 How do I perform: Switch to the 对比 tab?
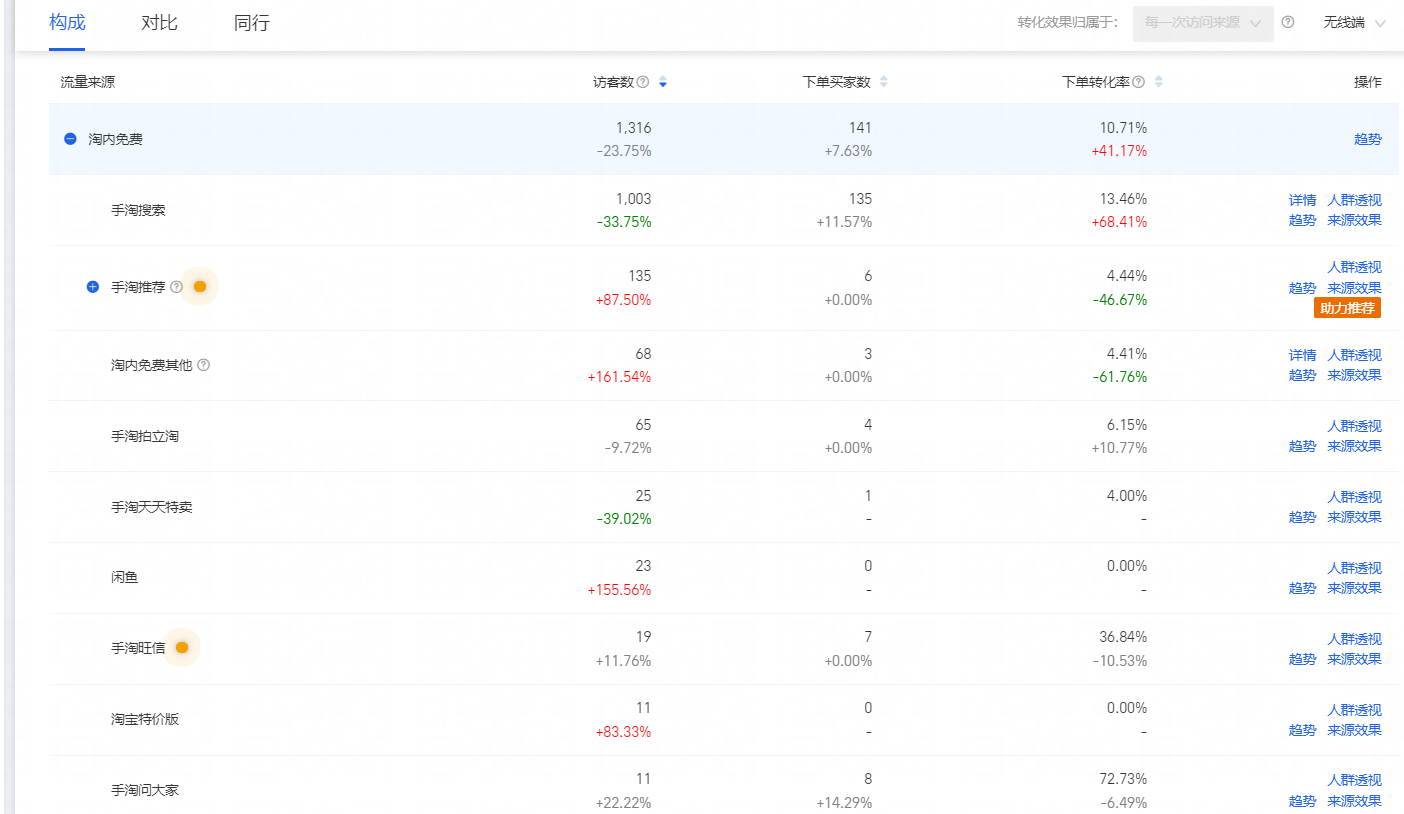159,23
